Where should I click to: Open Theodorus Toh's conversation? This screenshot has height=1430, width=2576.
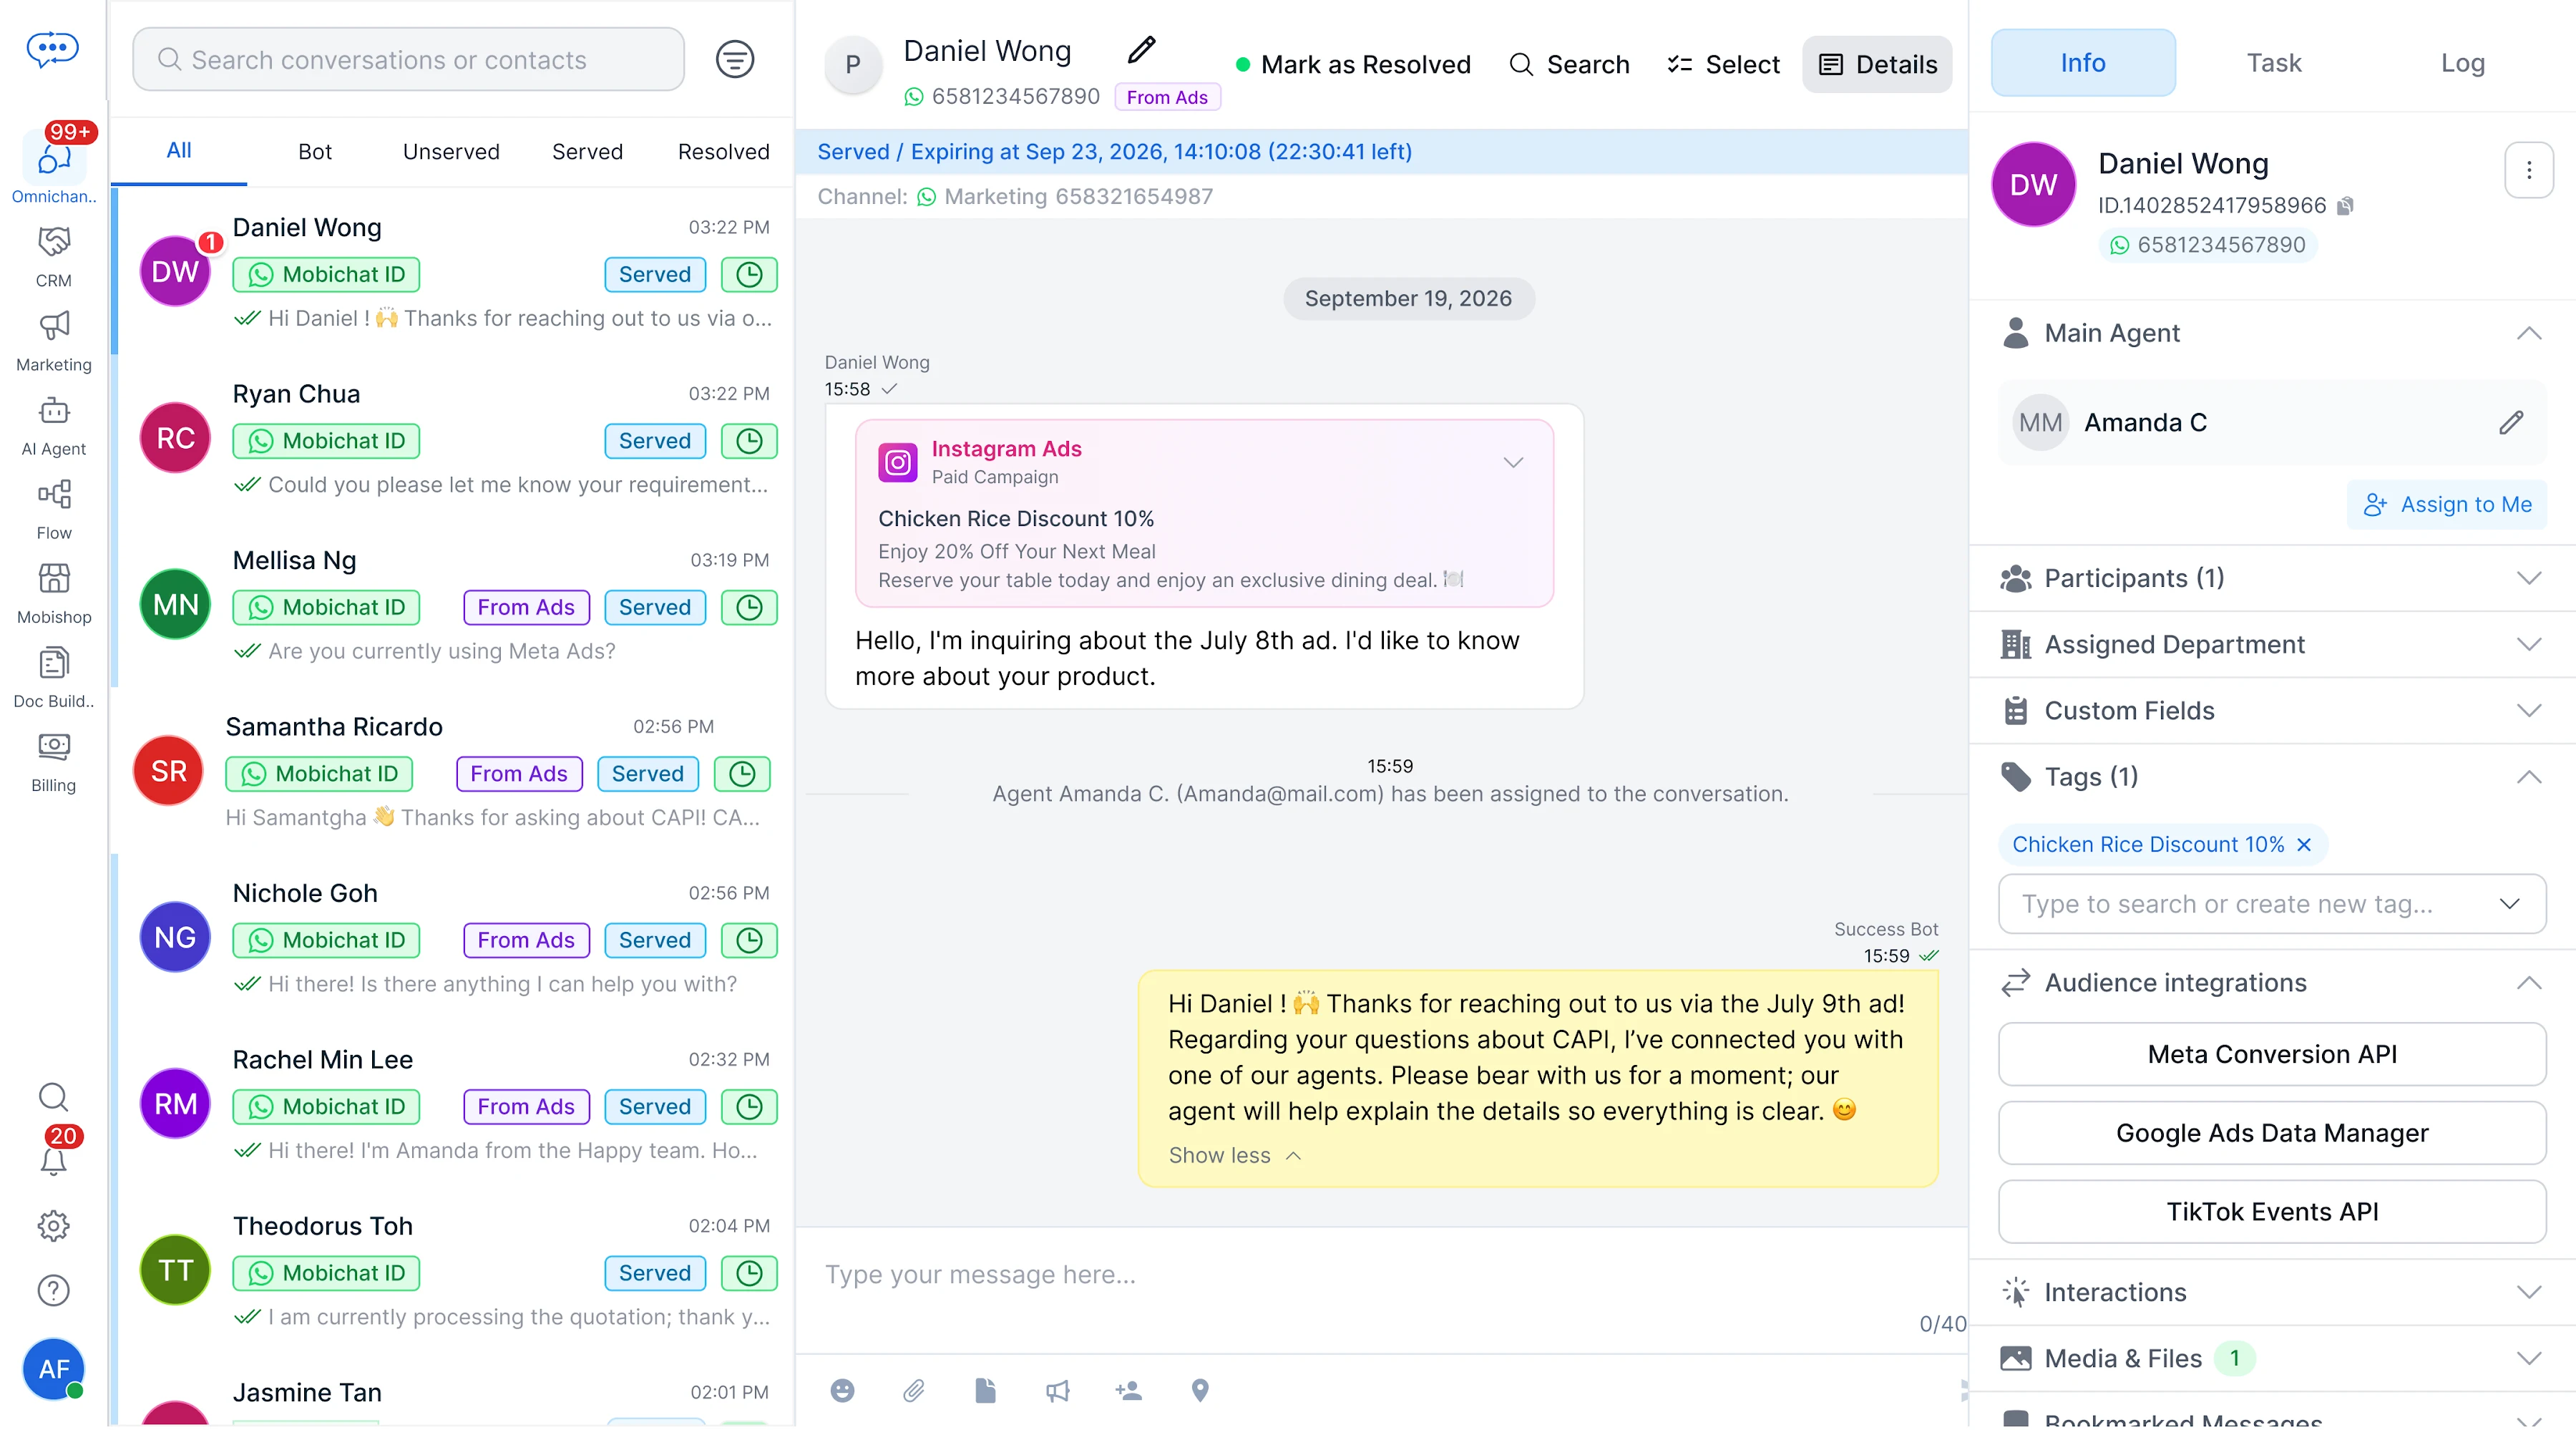[452, 1270]
